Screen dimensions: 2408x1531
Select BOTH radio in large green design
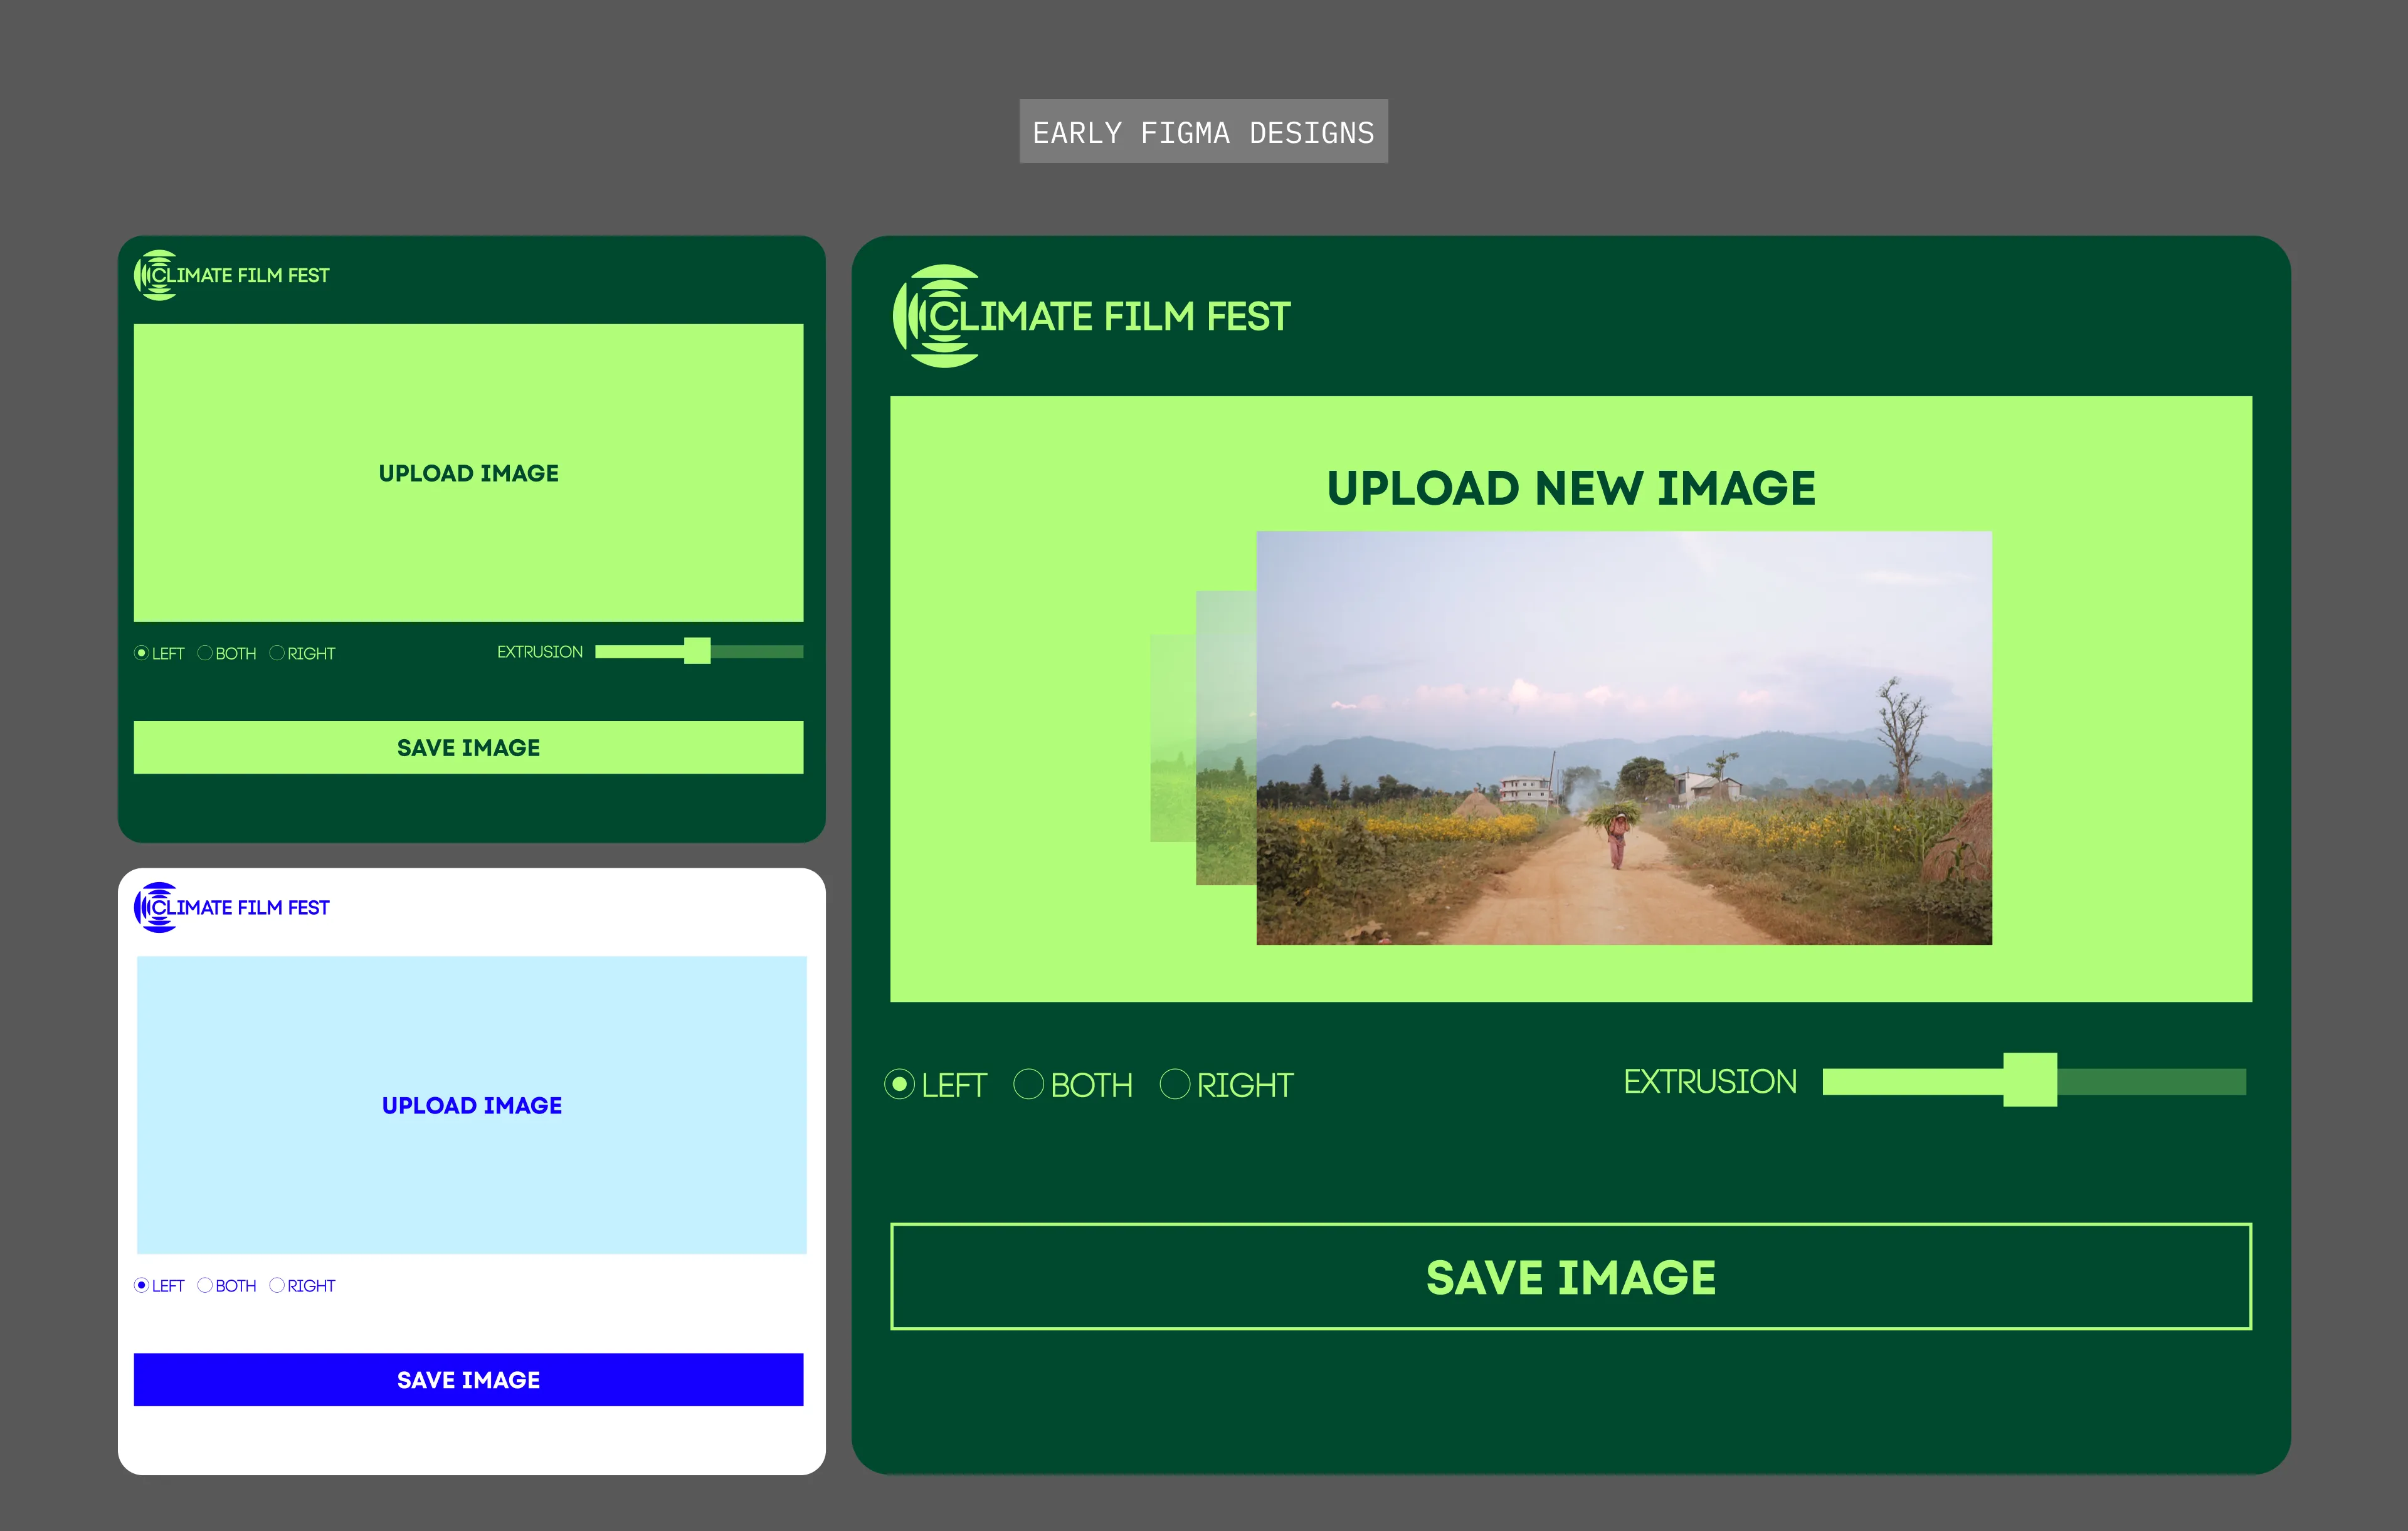click(x=1028, y=1084)
